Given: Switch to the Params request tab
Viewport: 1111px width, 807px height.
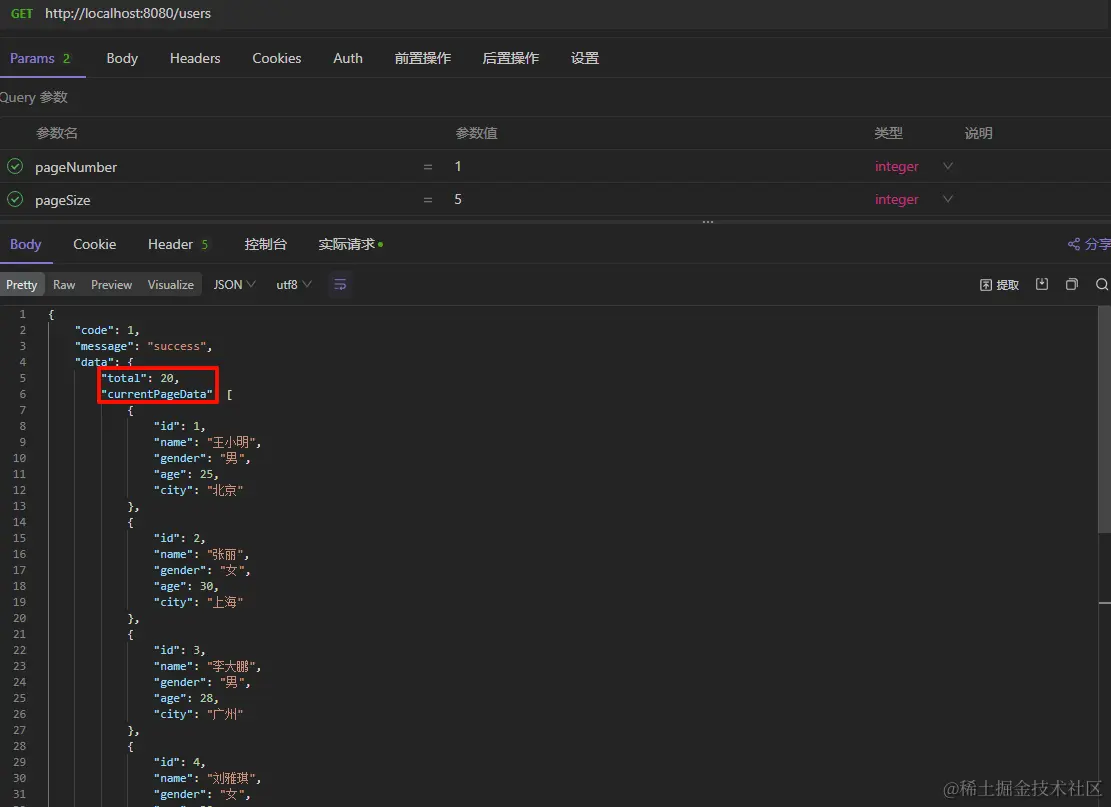Looking at the screenshot, I should [40, 58].
